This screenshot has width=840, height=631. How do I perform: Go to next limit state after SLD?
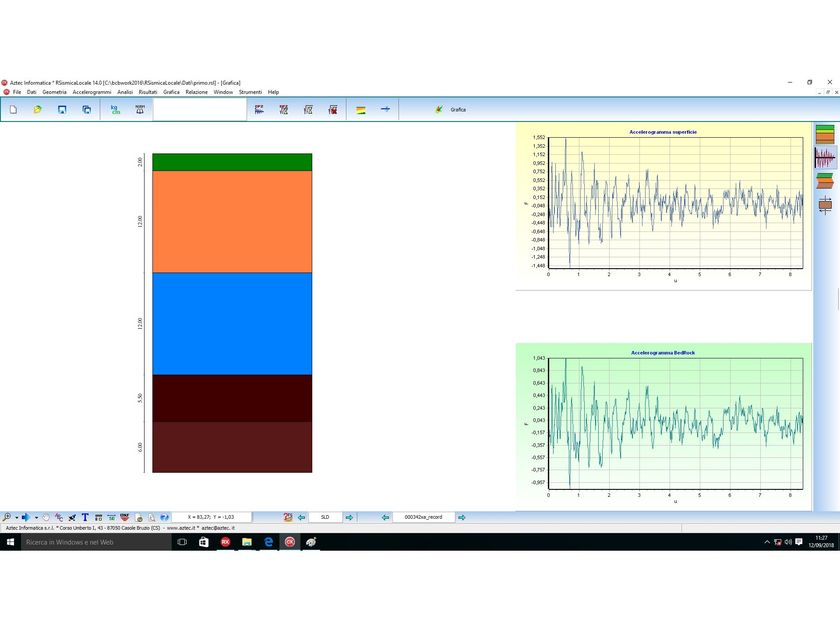349,517
